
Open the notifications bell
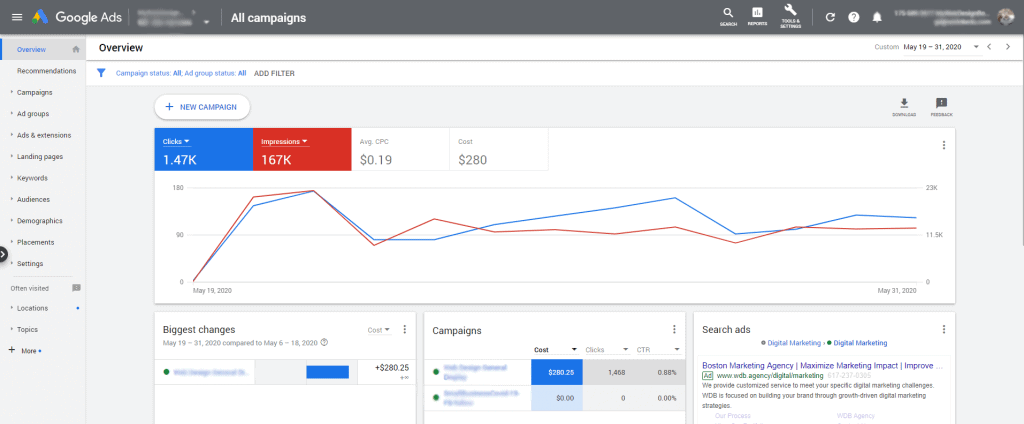point(877,18)
